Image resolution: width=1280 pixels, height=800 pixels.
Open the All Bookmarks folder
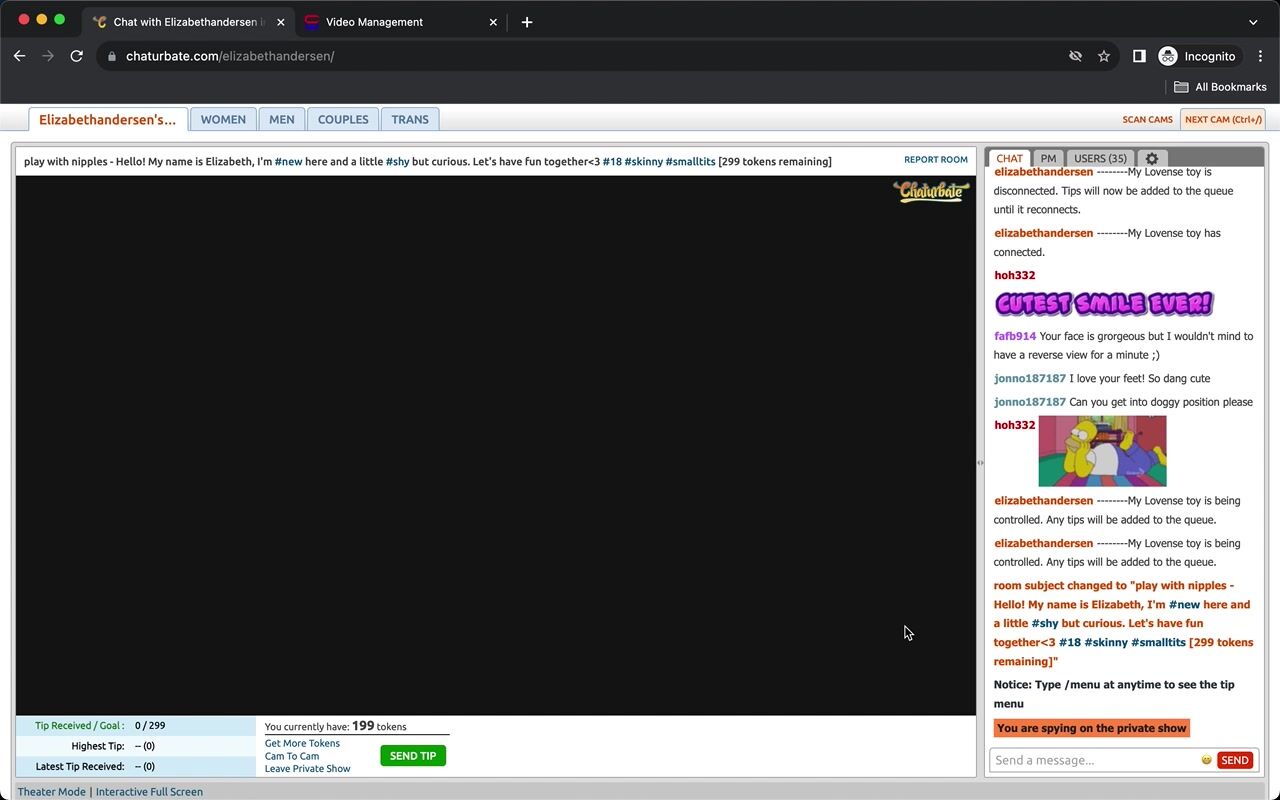1220,87
